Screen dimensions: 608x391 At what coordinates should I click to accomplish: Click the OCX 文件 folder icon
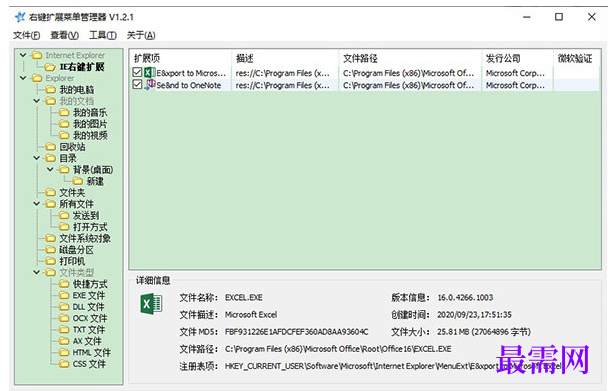(x=64, y=318)
